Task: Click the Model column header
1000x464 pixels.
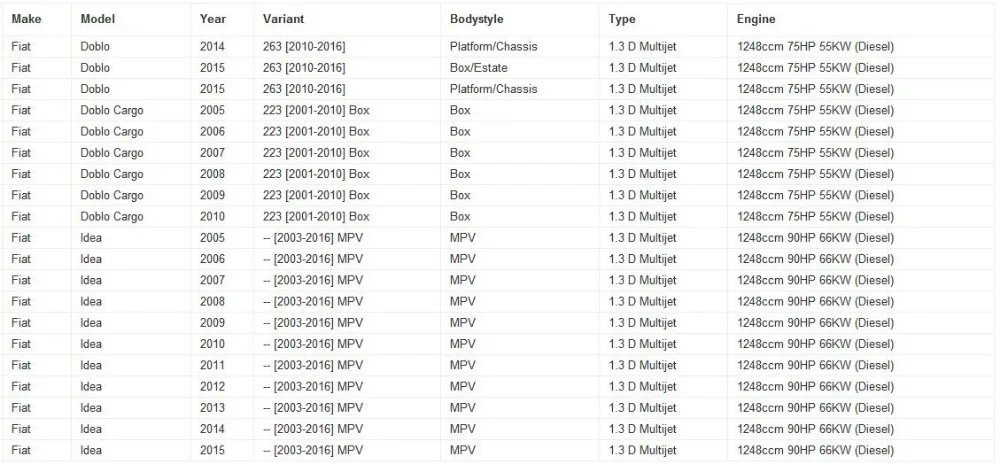Action: [x=98, y=19]
